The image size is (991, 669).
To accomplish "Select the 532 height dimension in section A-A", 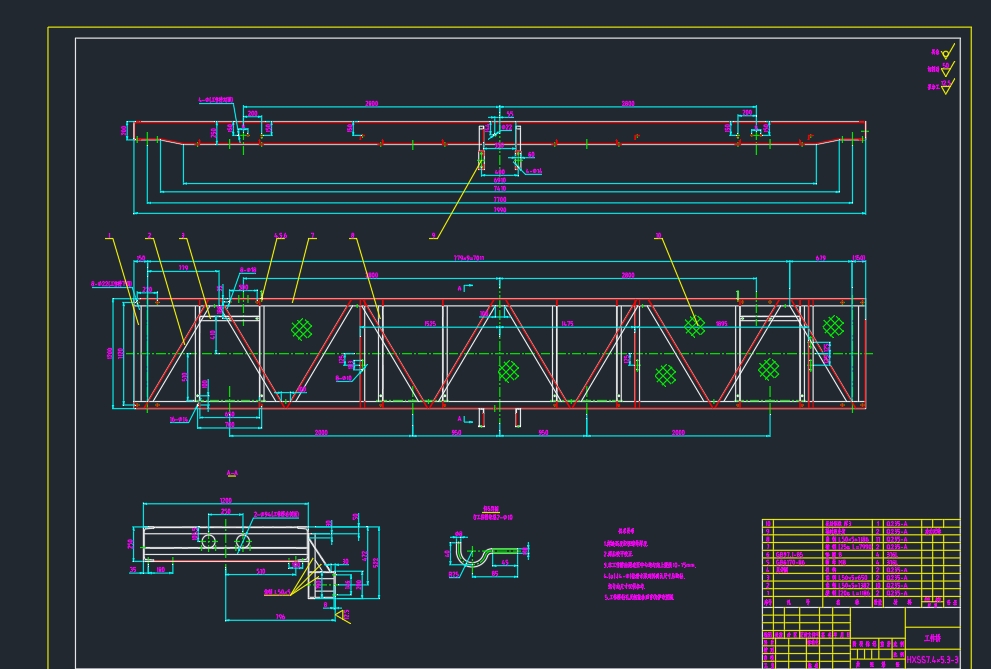I will (376, 563).
